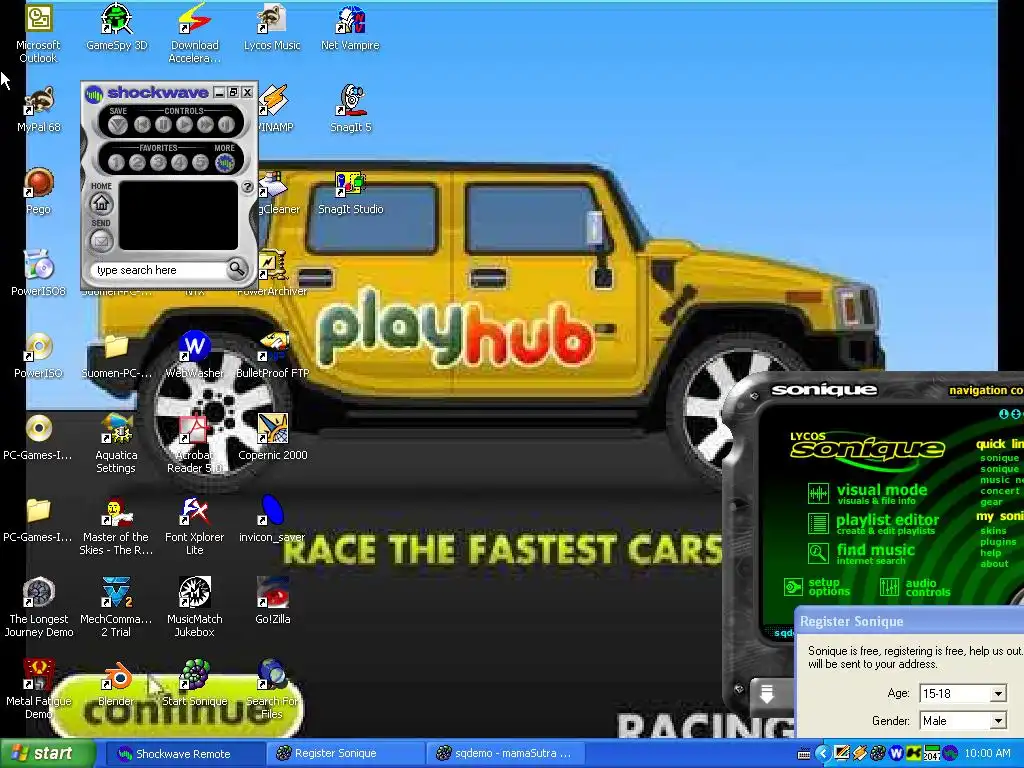Click the Sonique down-arrow drawer button
Image resolution: width=1024 pixels, height=768 pixels.
tap(767, 694)
